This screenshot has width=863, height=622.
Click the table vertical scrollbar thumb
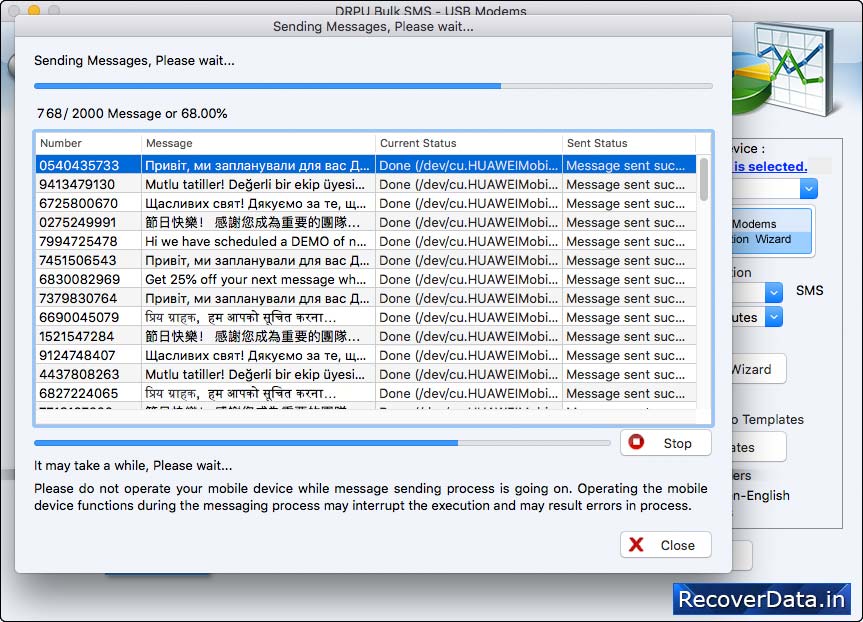pyautogui.click(x=704, y=179)
